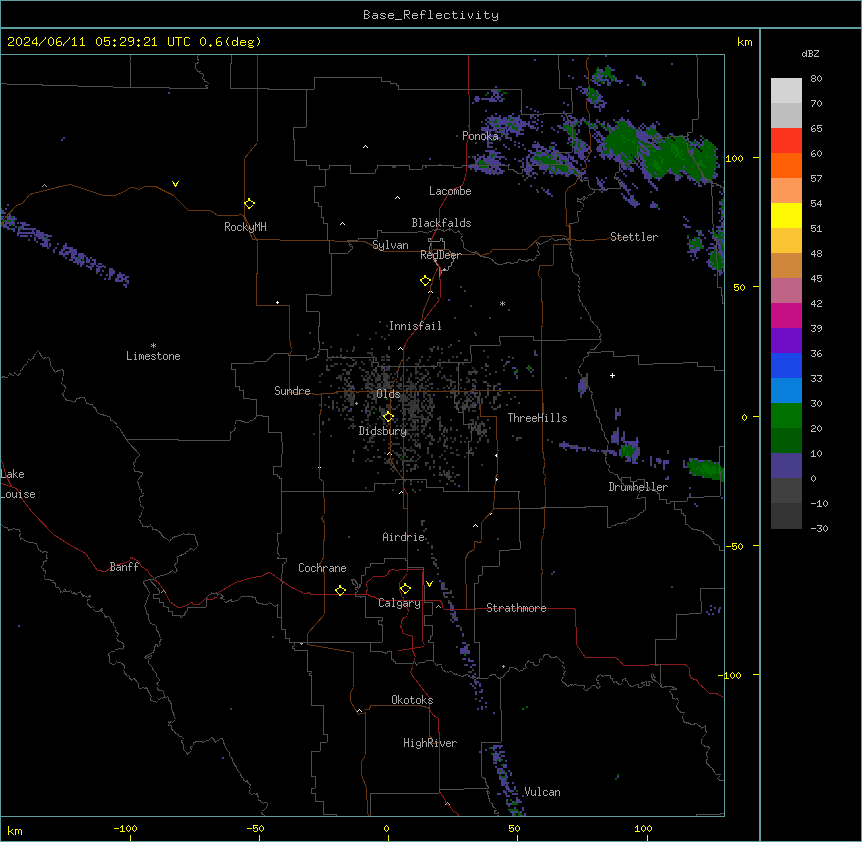Click the Airdrie label
This screenshot has height=842, width=862.
point(404,537)
